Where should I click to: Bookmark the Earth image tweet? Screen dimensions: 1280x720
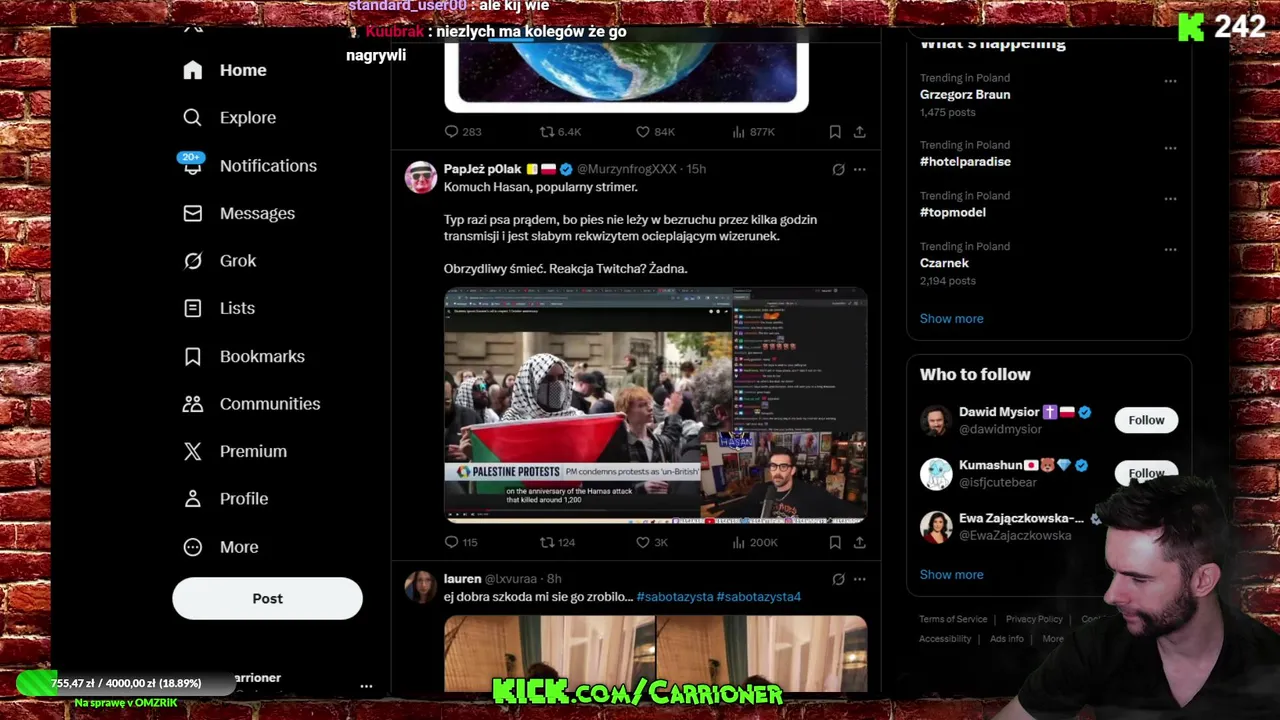835,132
